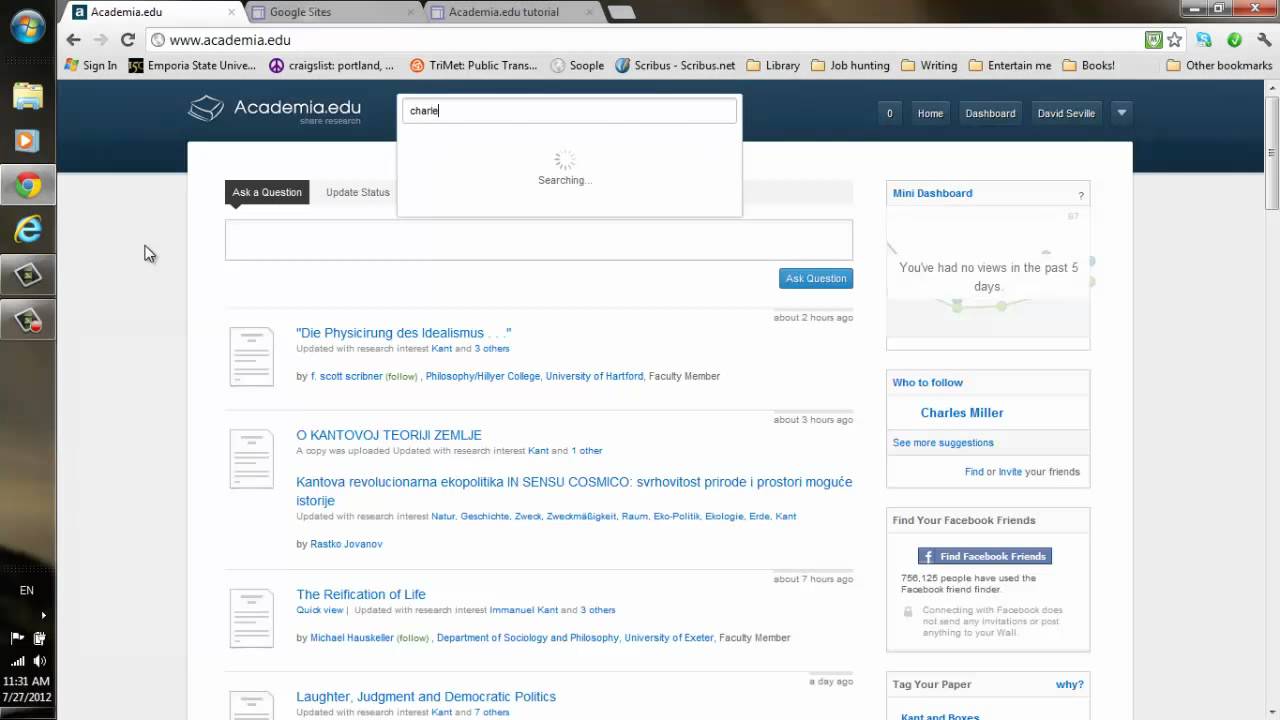This screenshot has width=1280, height=720.
Task: Expand the Books! bookmarks folder
Action: point(1088,65)
